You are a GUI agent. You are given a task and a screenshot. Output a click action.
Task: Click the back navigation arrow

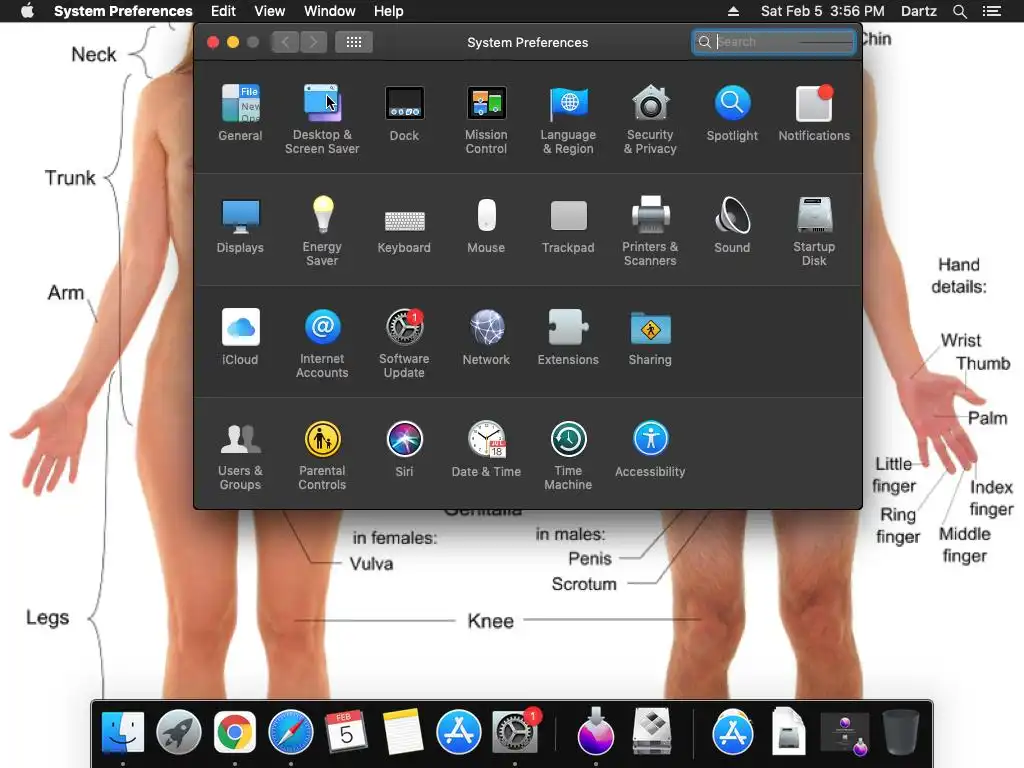coord(285,42)
